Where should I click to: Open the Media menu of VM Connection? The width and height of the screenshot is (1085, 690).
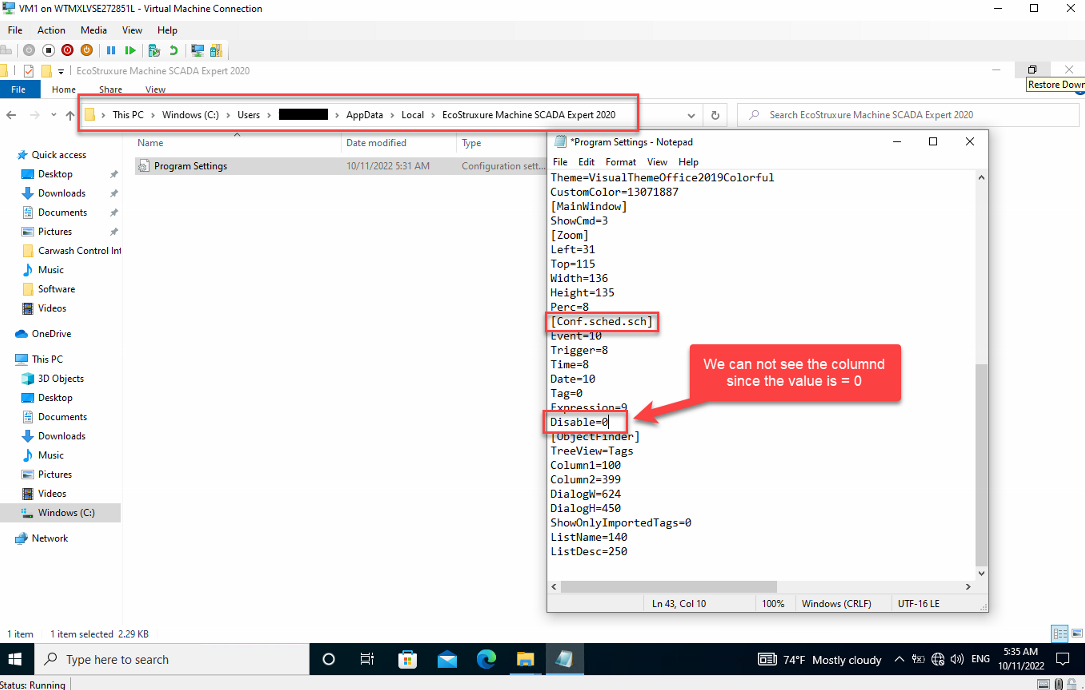pyautogui.click(x=93, y=30)
